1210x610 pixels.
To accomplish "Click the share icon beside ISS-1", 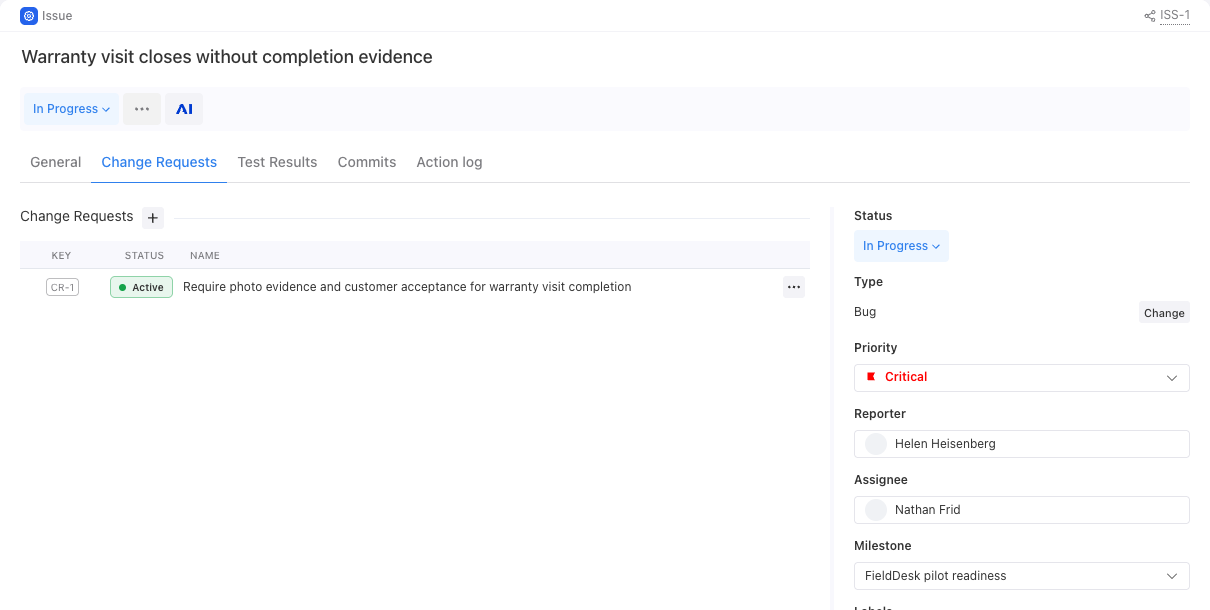I will (1150, 16).
